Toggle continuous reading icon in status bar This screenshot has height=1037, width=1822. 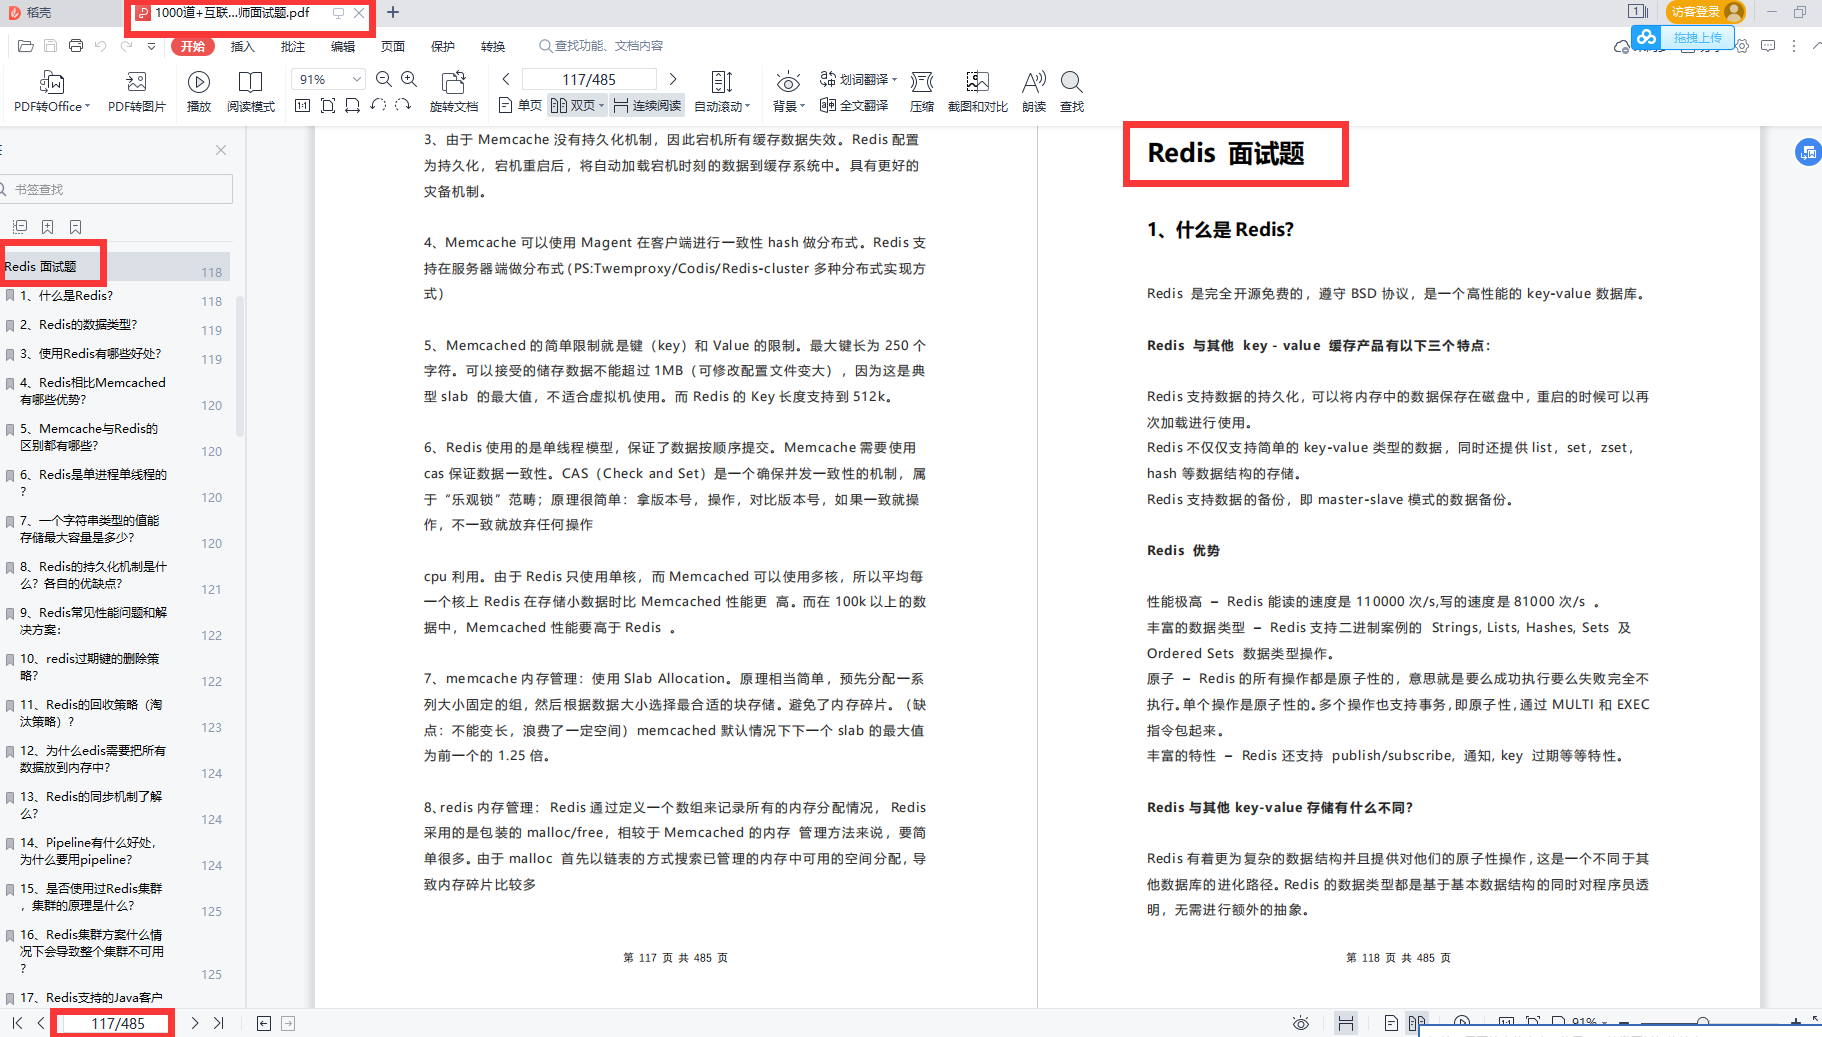point(1346,1023)
